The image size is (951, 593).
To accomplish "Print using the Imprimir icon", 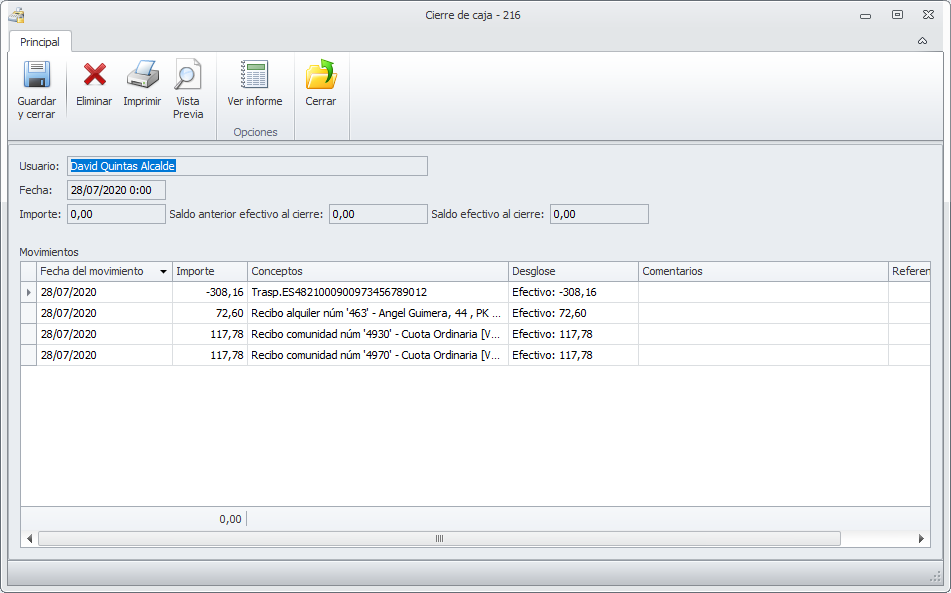I will coord(143,75).
